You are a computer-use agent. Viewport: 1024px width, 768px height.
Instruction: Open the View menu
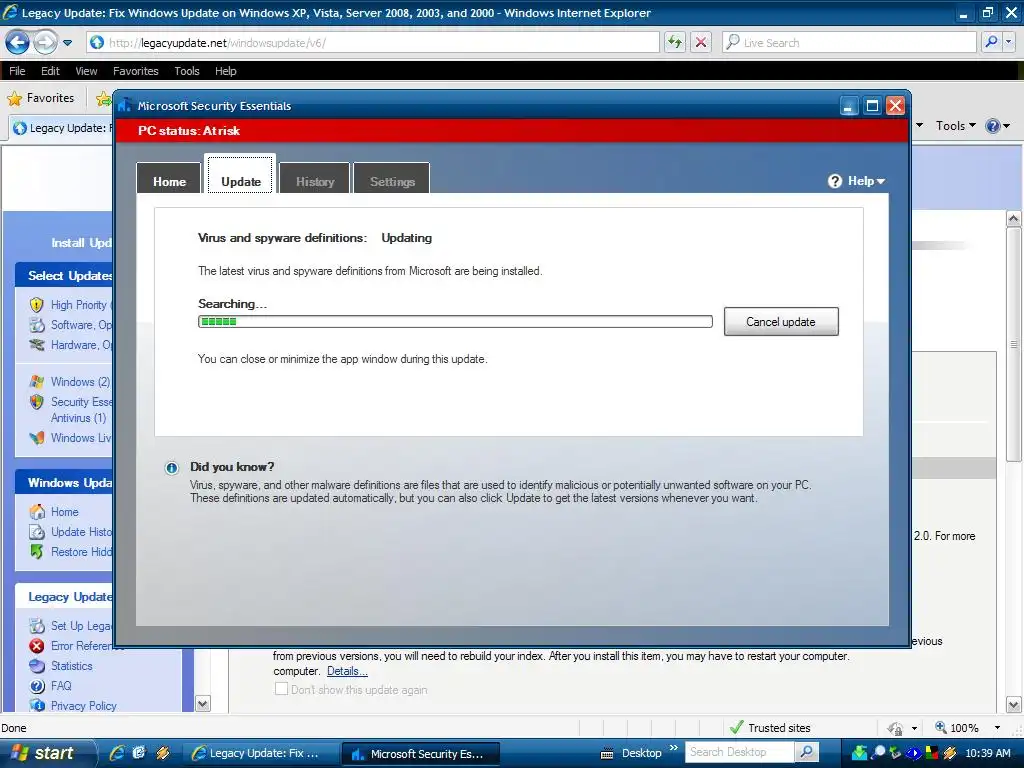86,71
